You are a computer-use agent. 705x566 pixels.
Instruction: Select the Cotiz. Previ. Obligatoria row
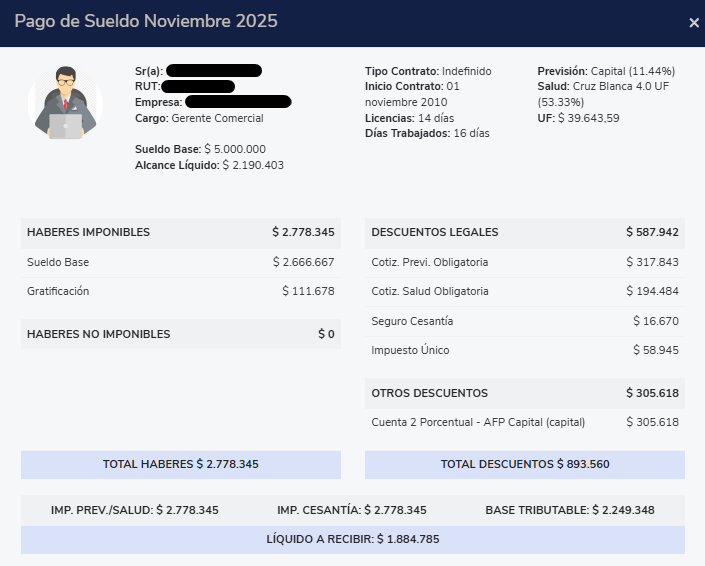click(x=524, y=262)
